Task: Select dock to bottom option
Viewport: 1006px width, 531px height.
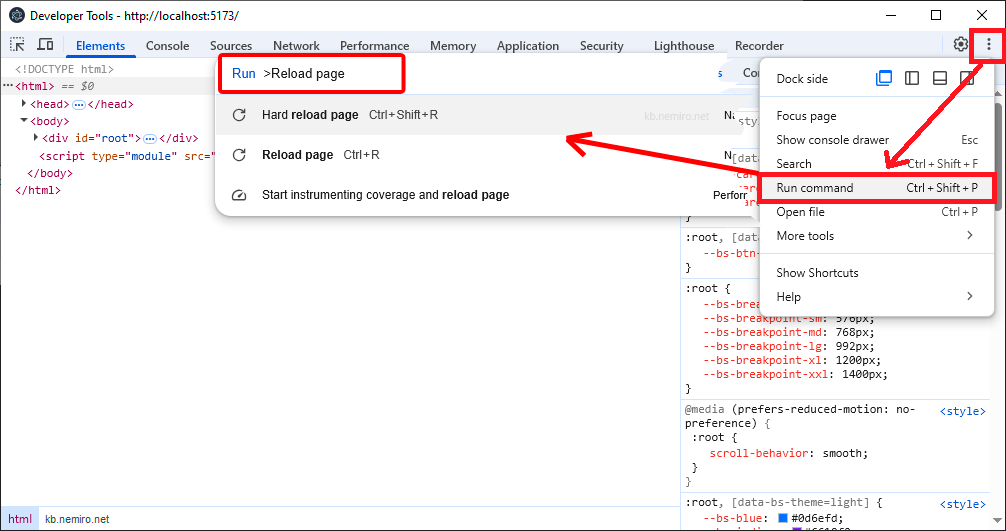Action: [x=940, y=79]
